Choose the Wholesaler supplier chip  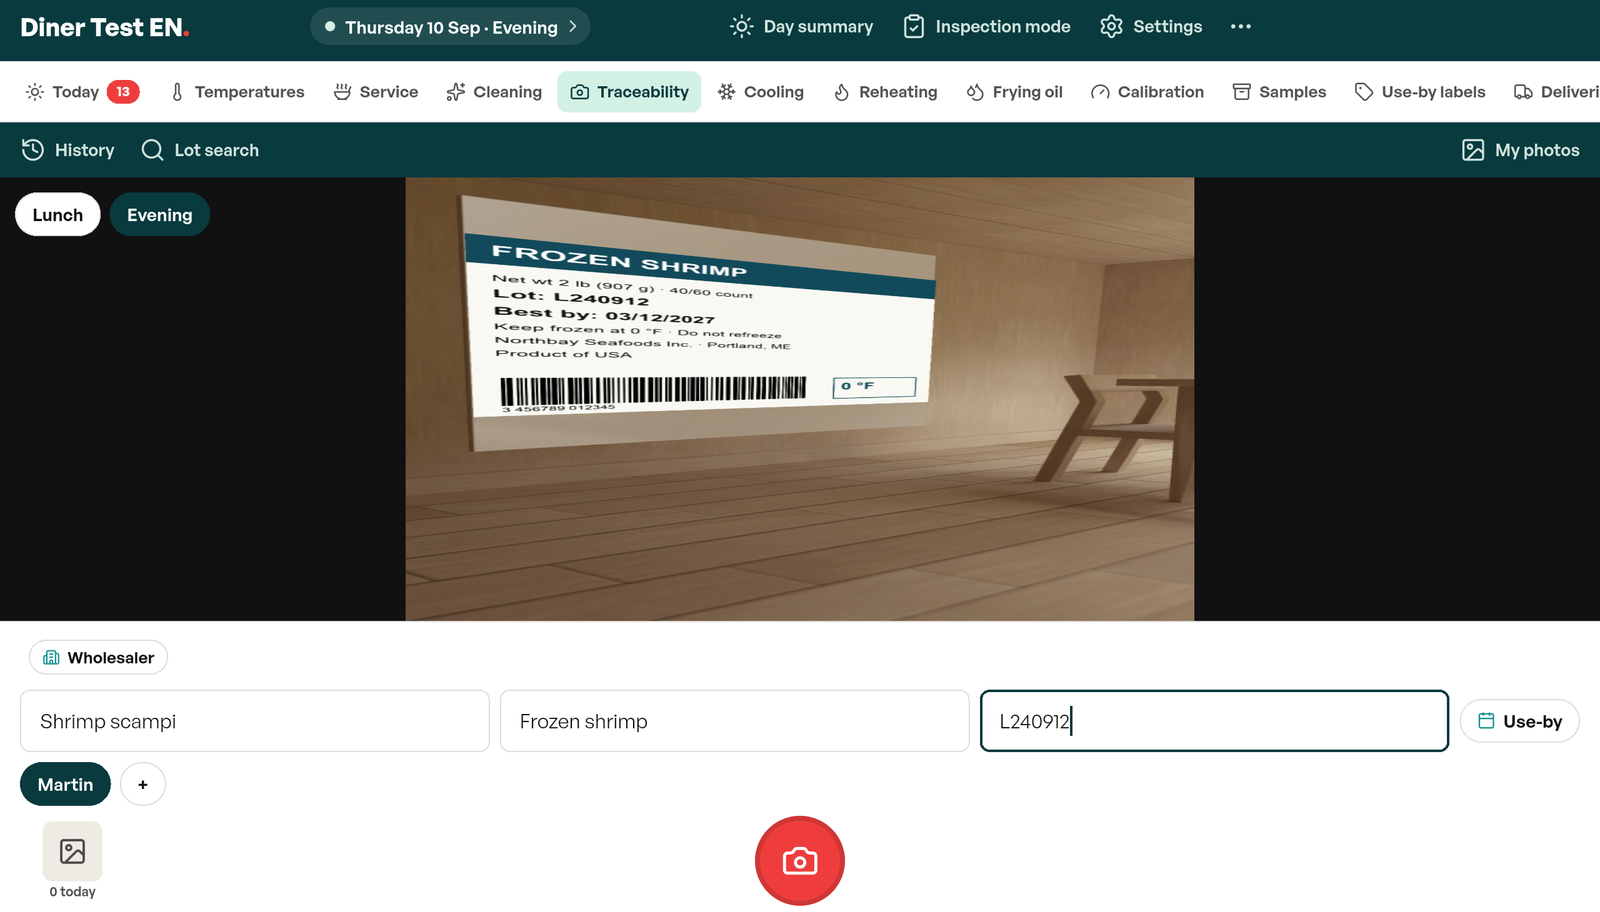[x=98, y=658]
